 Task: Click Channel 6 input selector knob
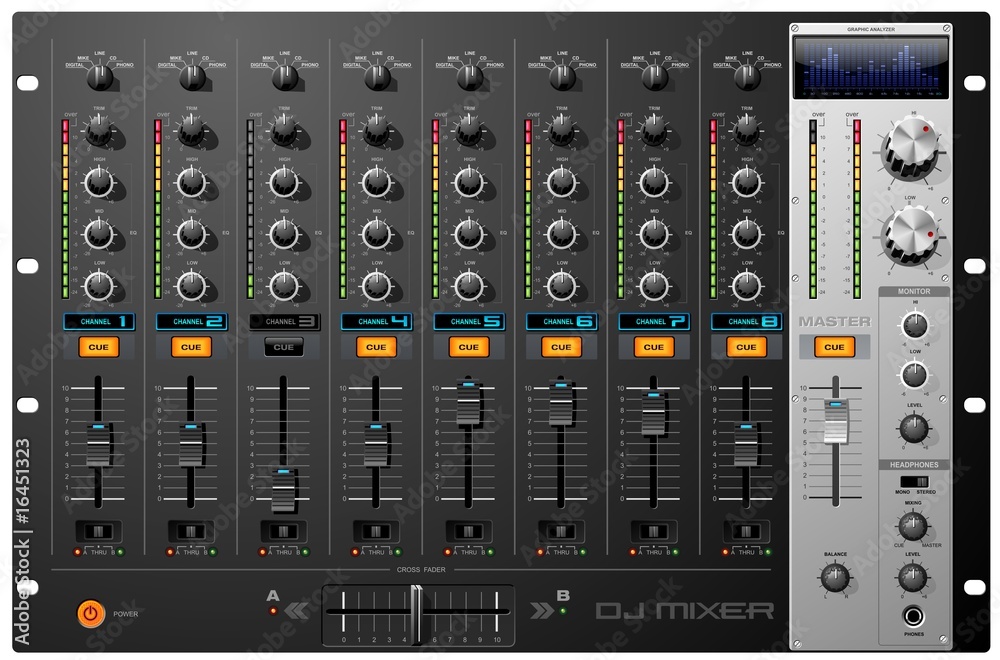[x=562, y=77]
